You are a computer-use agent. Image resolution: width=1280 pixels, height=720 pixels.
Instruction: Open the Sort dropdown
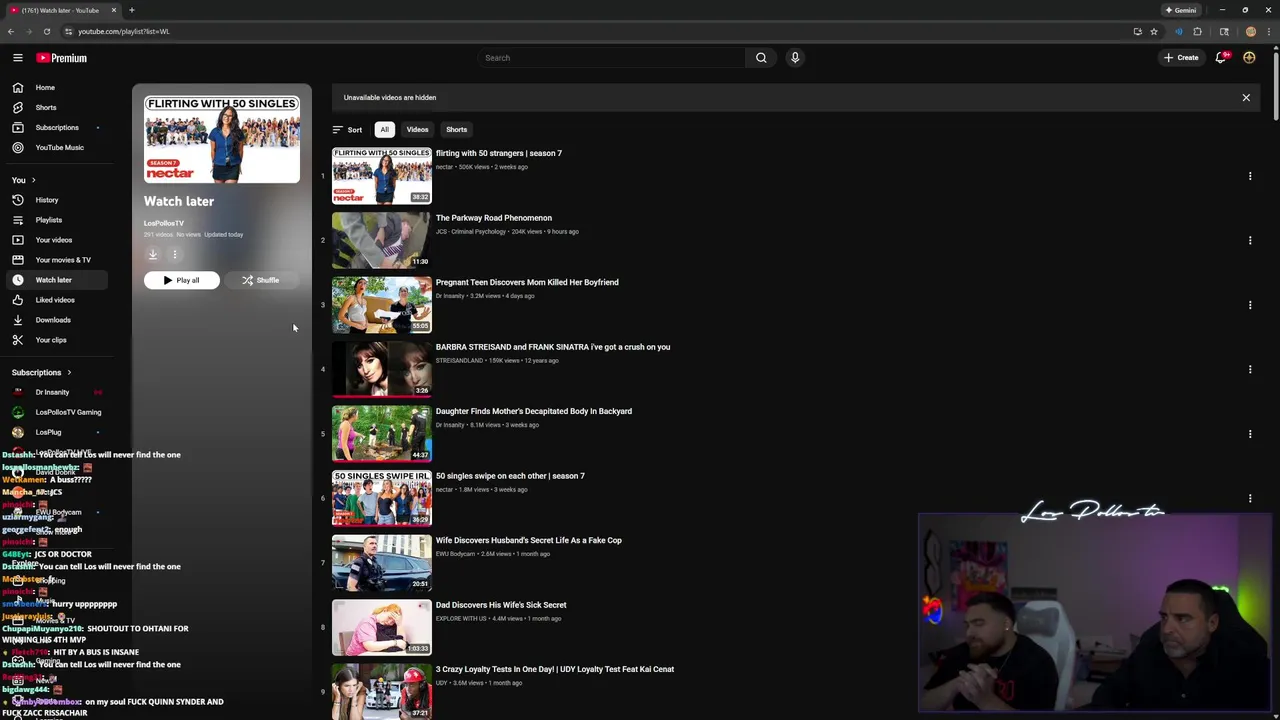click(x=347, y=129)
